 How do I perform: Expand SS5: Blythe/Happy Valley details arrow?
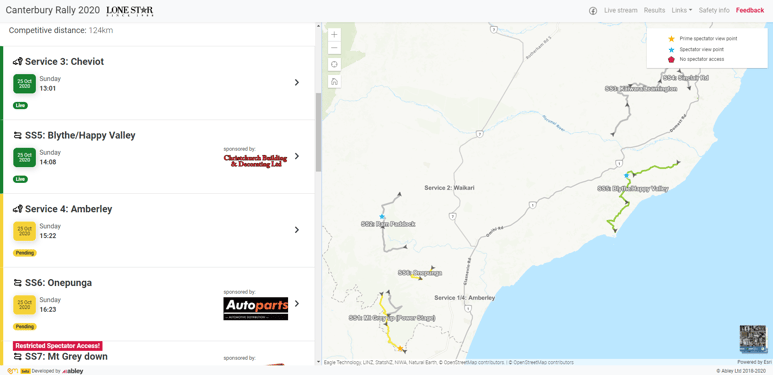point(297,156)
